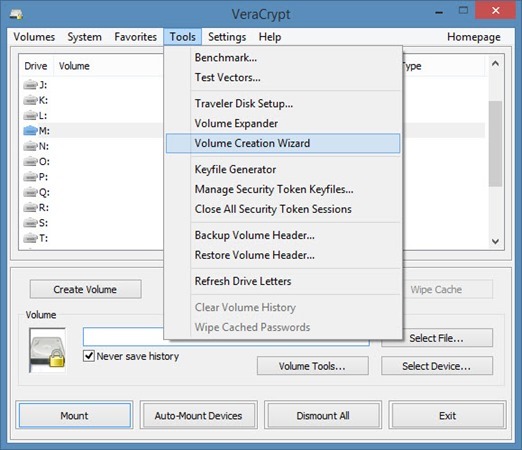Pick the R: drive icon

pyautogui.click(x=30, y=207)
